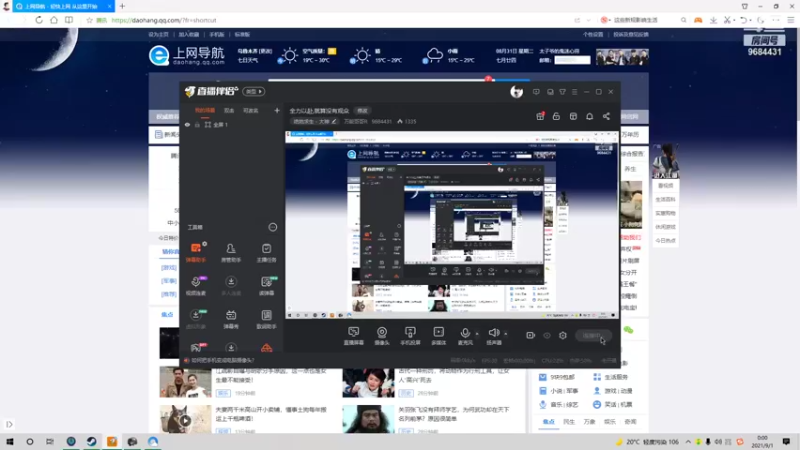Expand the undo history dropdown in the browser toolbar
The image size is (800, 450).
point(751,20)
